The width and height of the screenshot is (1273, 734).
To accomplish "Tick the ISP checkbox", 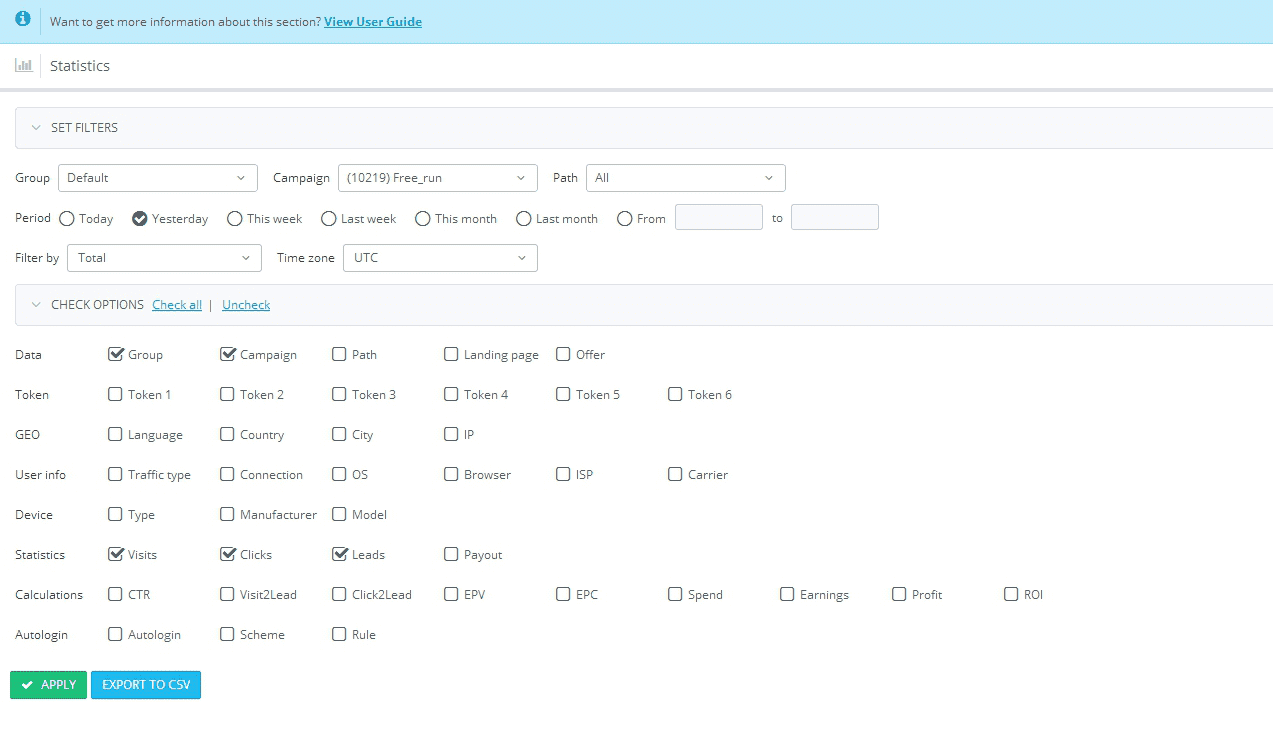I will (x=563, y=474).
